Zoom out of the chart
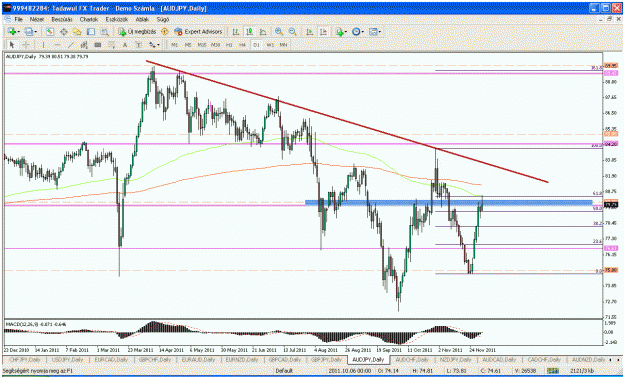Viewport: 625px width, 377px height. (x=293, y=31)
